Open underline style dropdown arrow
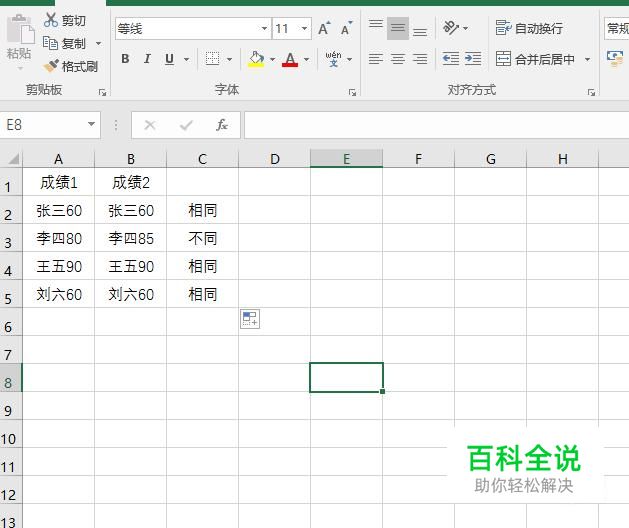The width and height of the screenshot is (629, 528). 187,59
